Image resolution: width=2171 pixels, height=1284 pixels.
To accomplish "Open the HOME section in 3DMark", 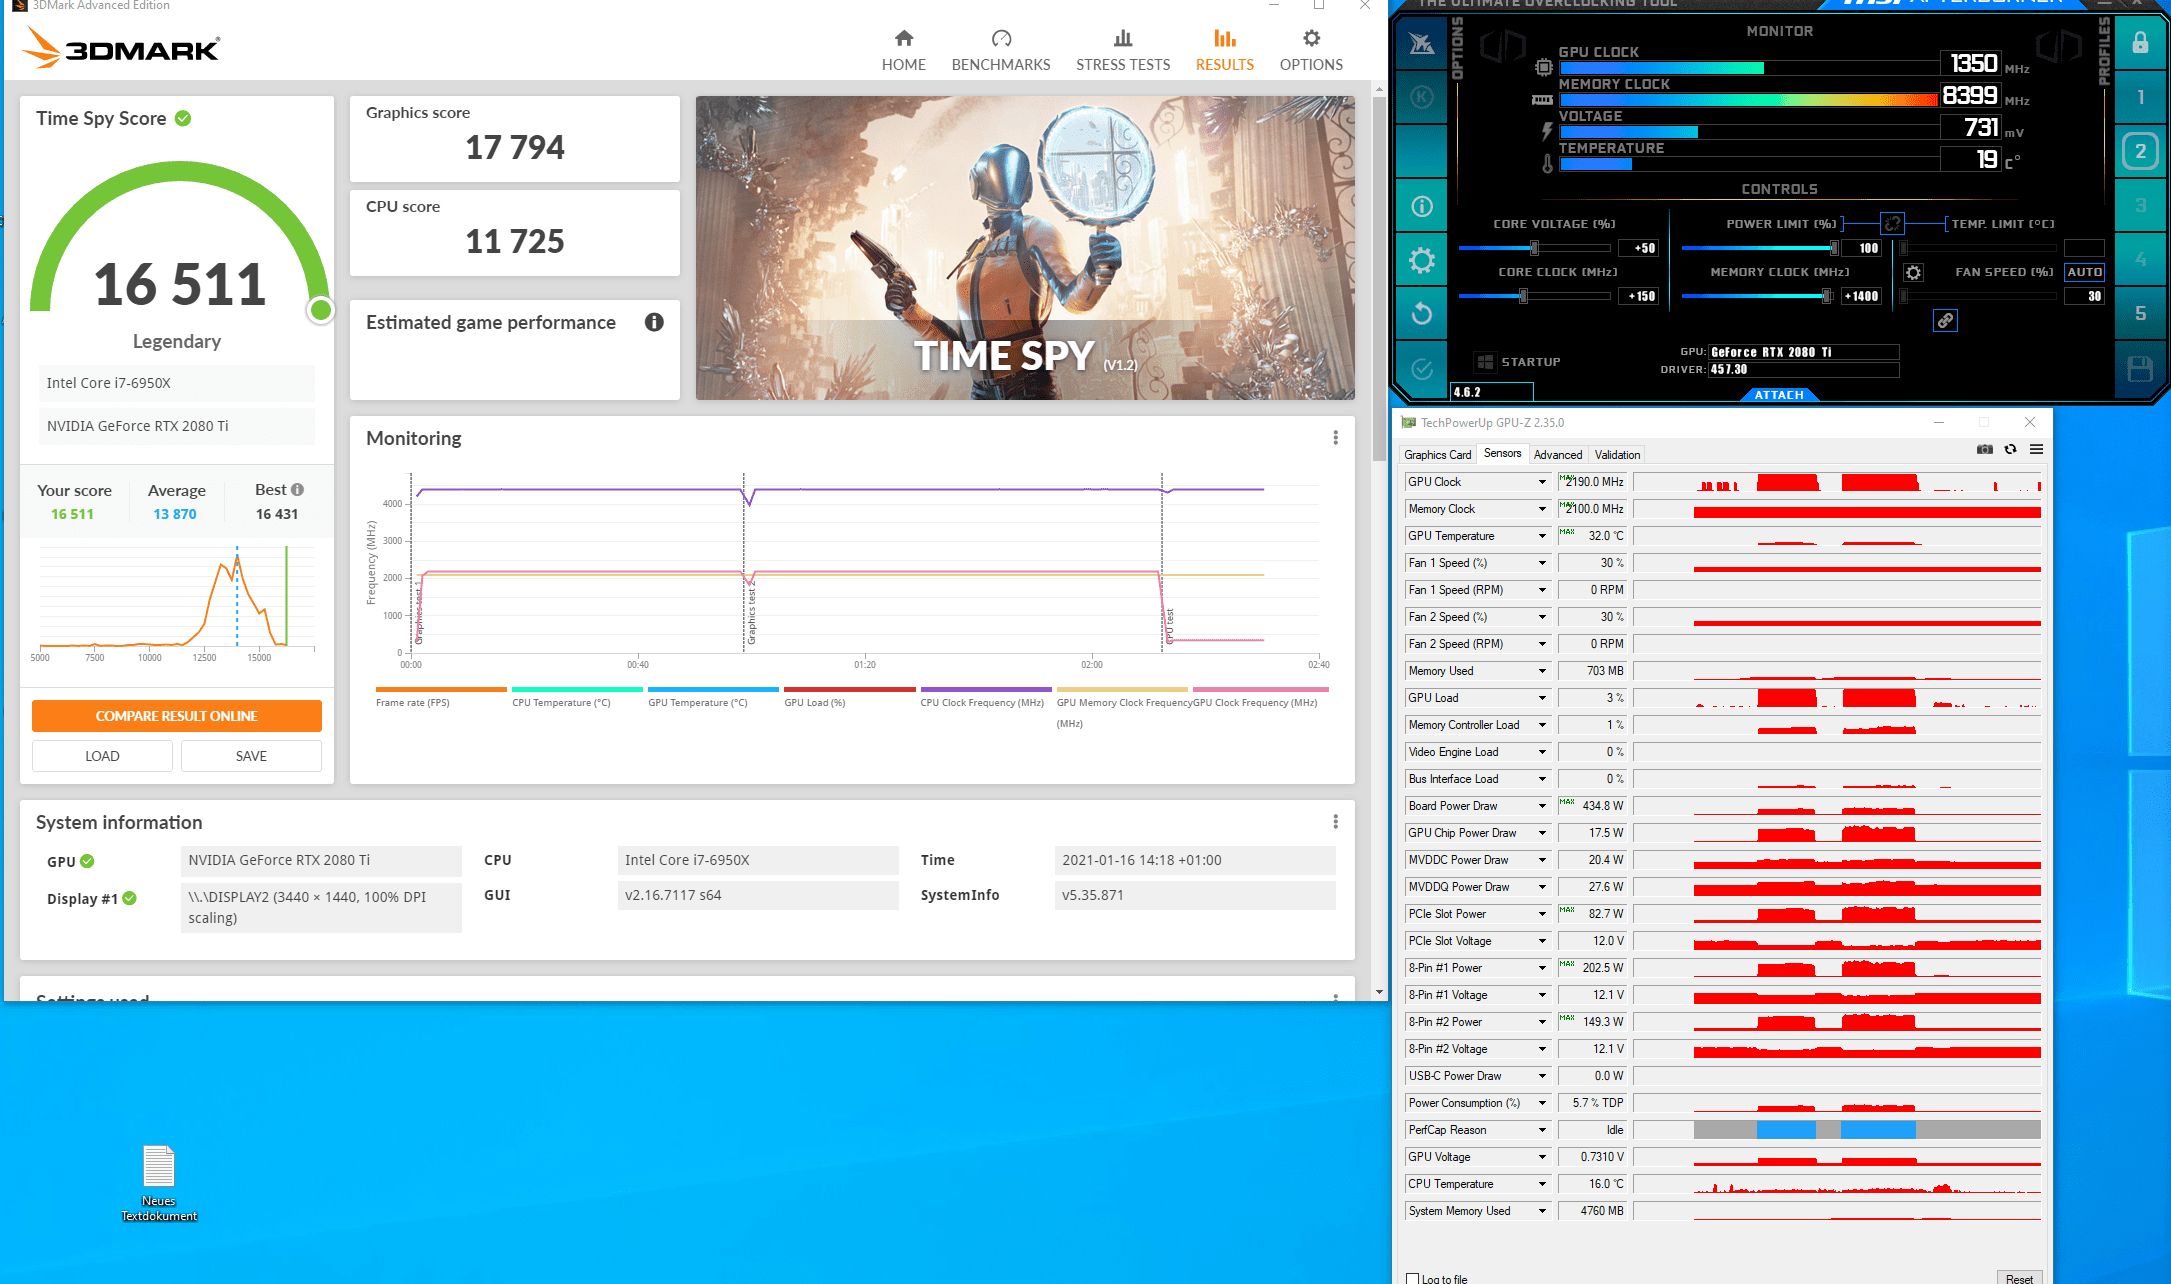I will pyautogui.click(x=903, y=50).
